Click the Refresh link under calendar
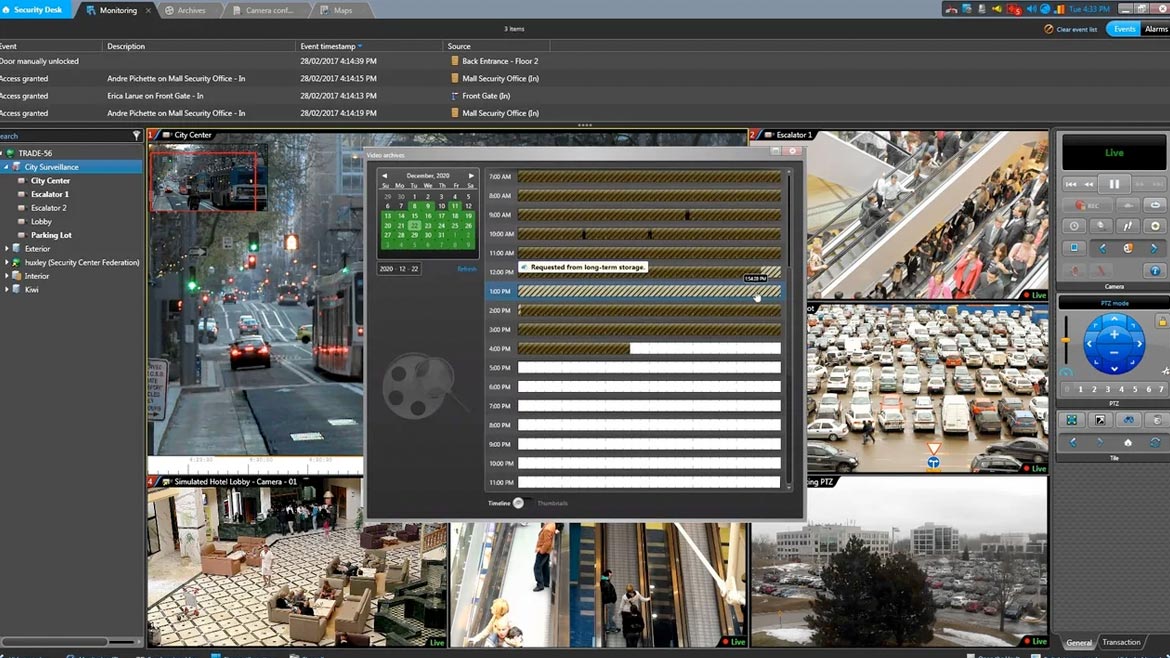 tap(466, 269)
